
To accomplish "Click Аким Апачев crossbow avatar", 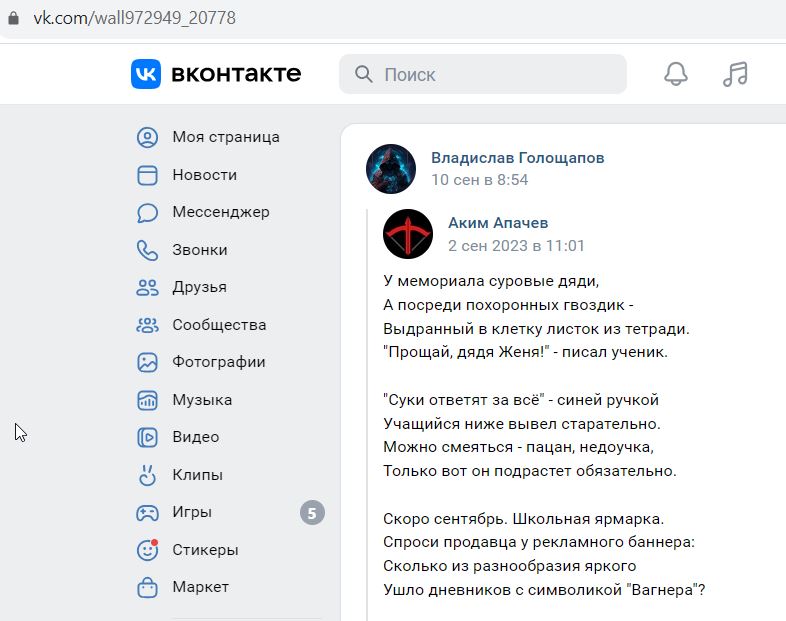I will pyautogui.click(x=408, y=234).
